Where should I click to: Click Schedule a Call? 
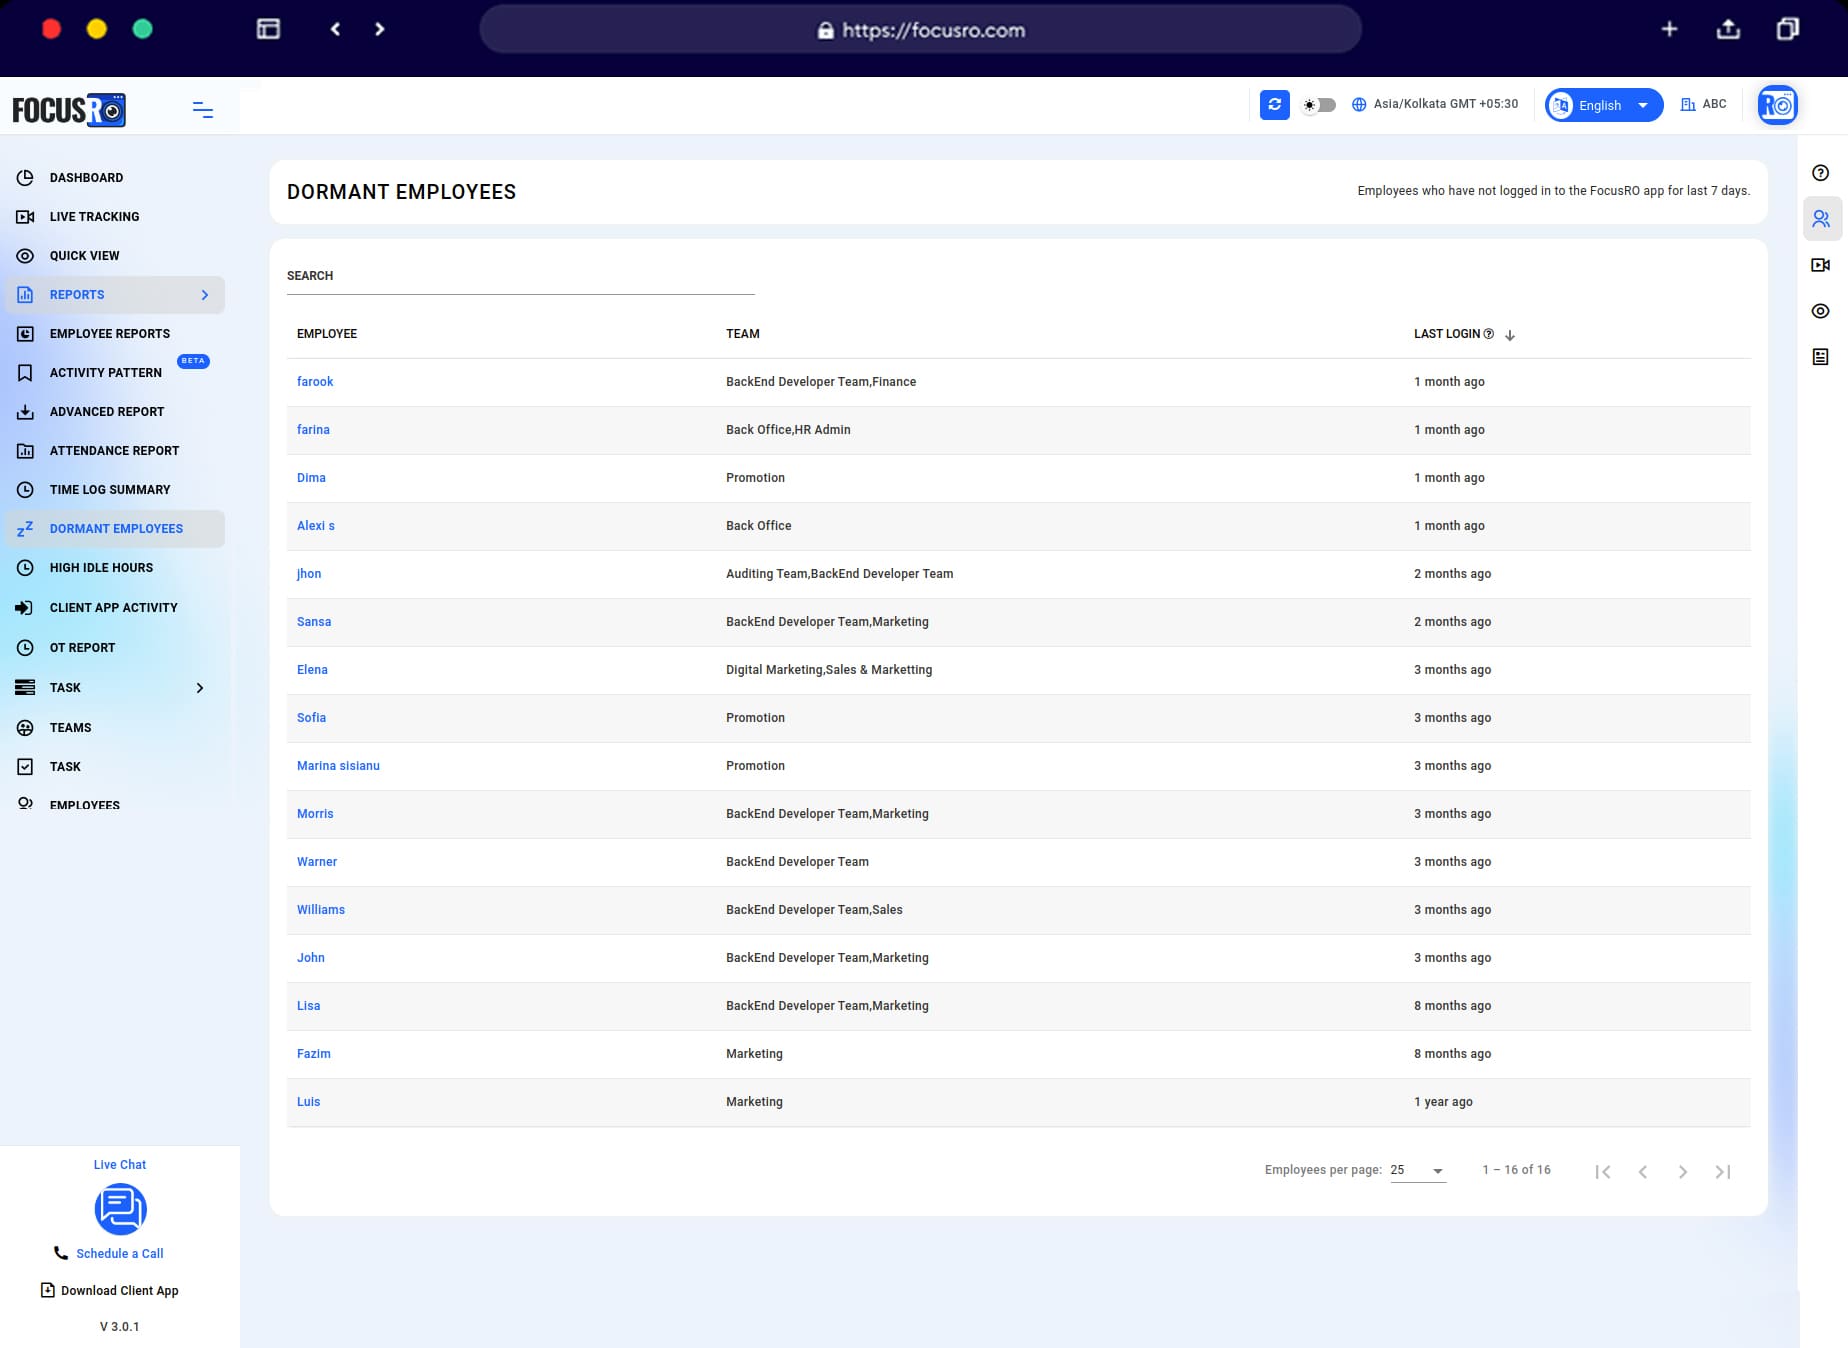119,1253
